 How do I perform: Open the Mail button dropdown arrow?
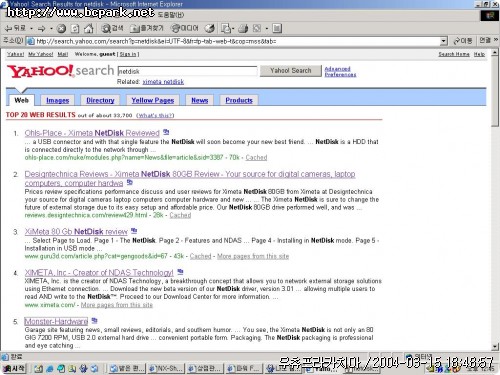click(x=233, y=29)
